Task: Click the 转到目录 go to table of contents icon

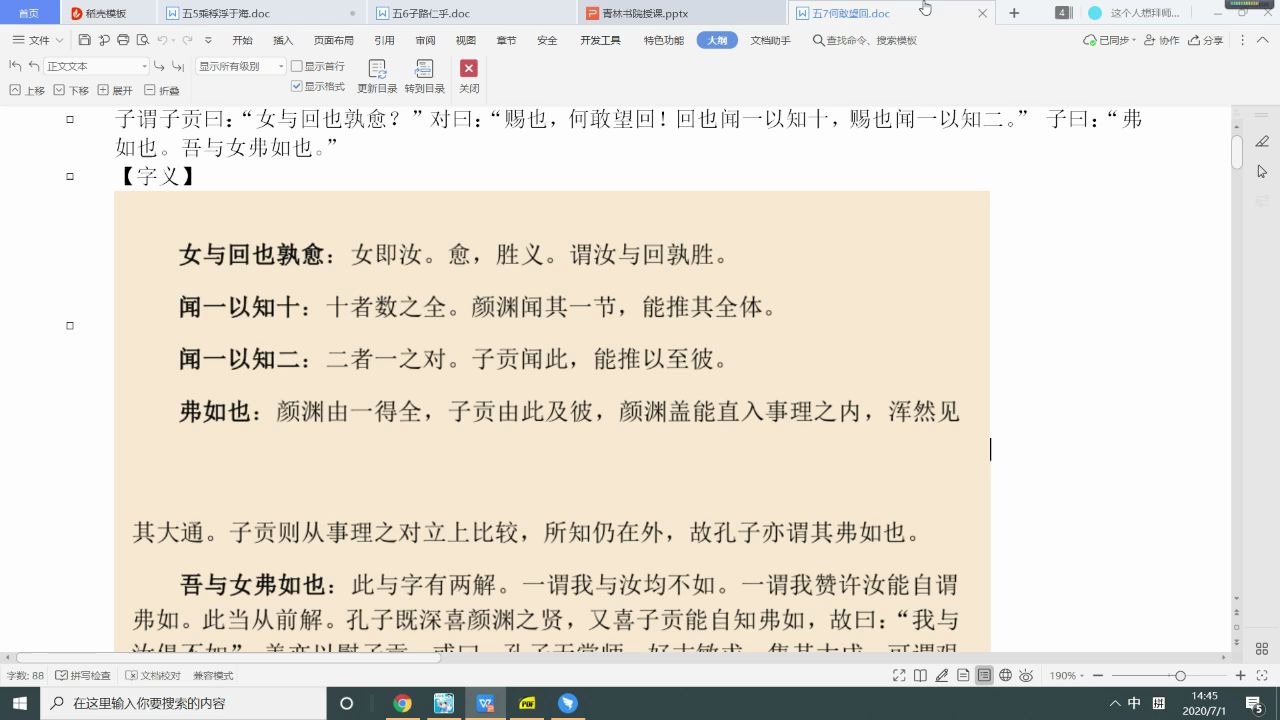Action: pyautogui.click(x=425, y=77)
